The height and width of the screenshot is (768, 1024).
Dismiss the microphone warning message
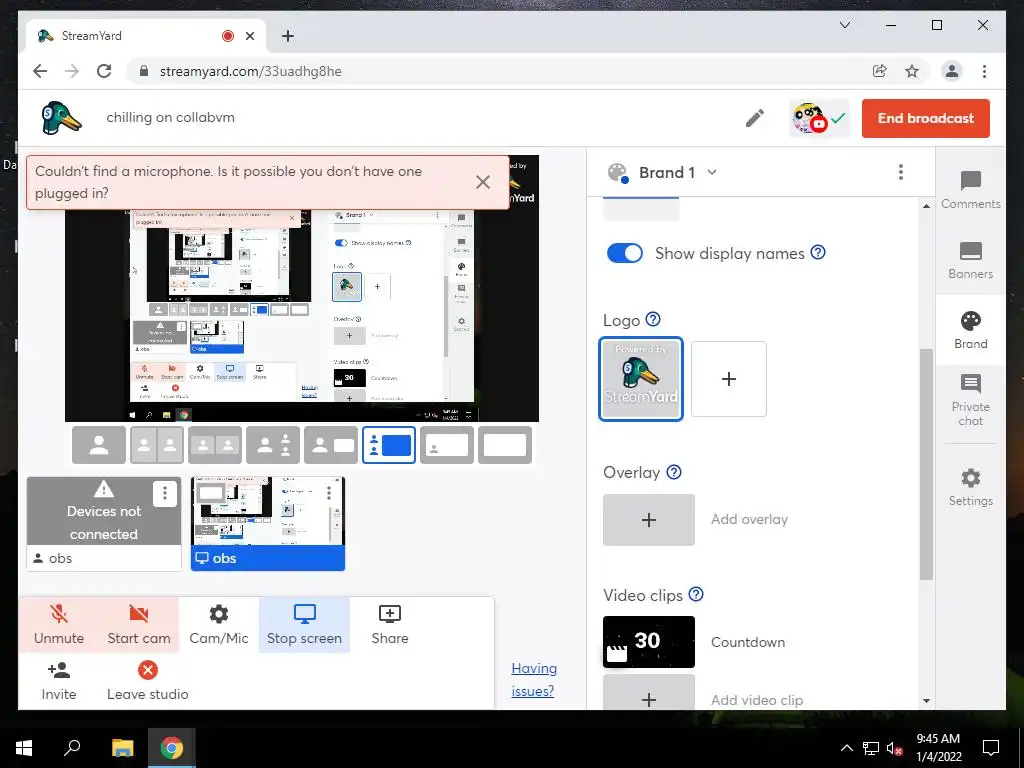pyautogui.click(x=483, y=182)
